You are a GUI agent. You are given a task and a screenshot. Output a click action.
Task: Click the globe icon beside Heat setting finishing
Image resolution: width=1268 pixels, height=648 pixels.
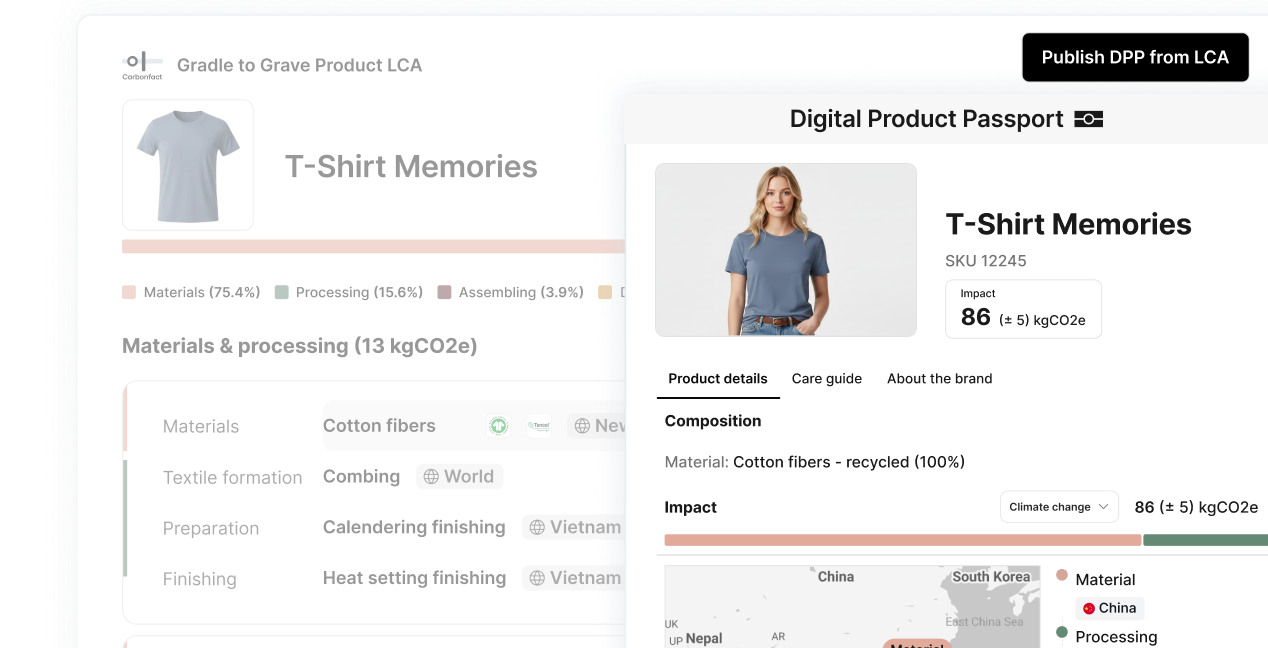[537, 578]
